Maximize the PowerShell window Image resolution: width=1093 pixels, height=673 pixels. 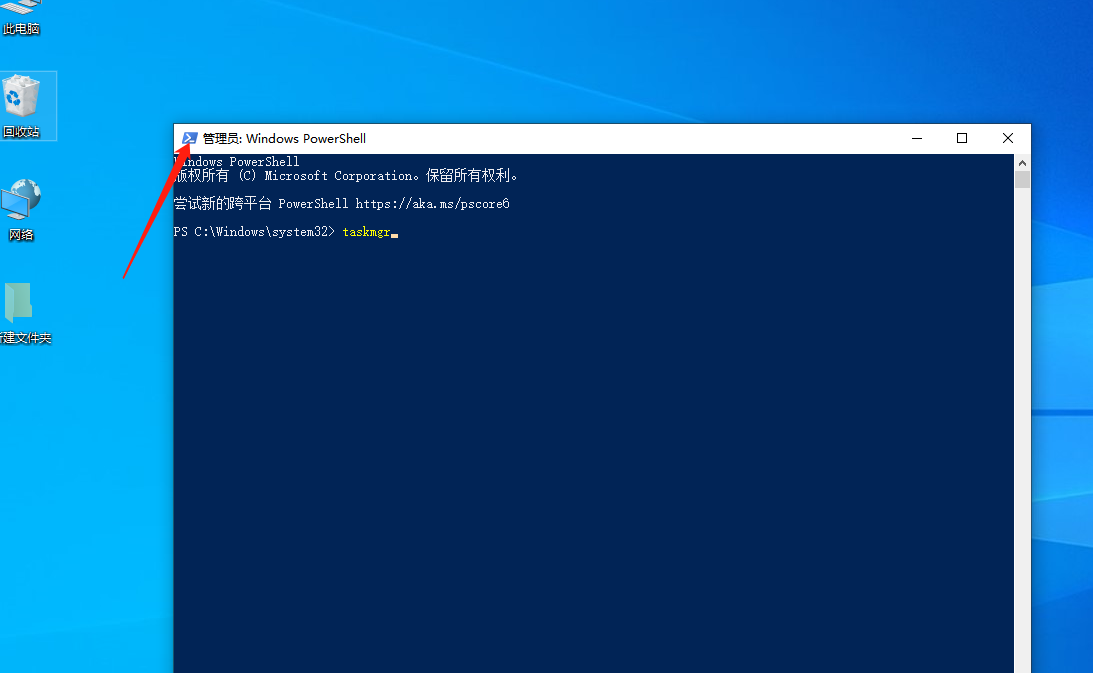[x=962, y=139]
